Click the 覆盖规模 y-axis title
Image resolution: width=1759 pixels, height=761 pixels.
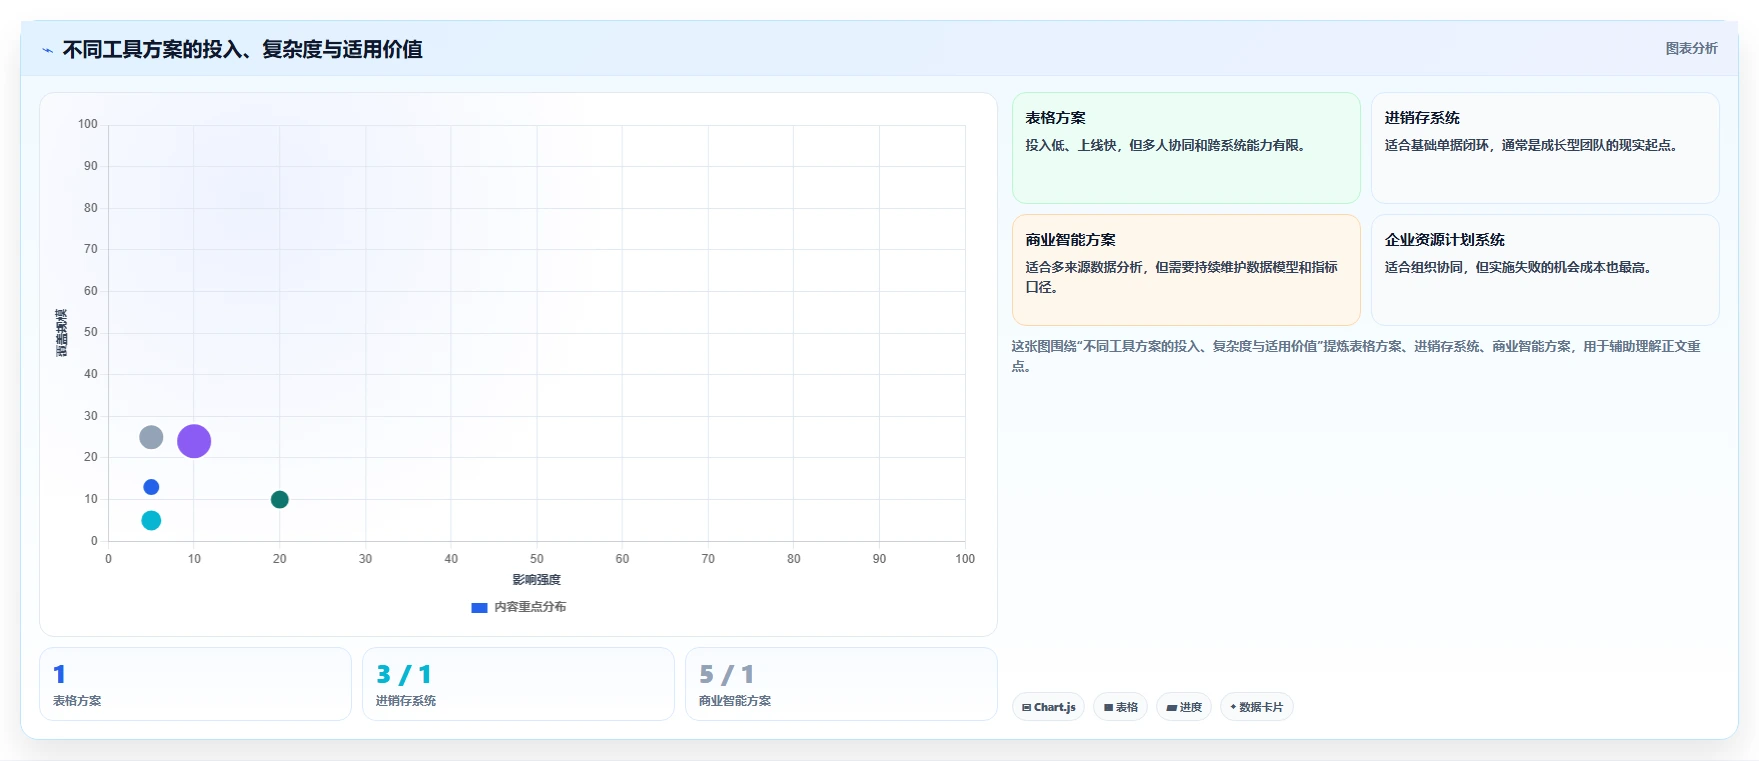(62, 333)
